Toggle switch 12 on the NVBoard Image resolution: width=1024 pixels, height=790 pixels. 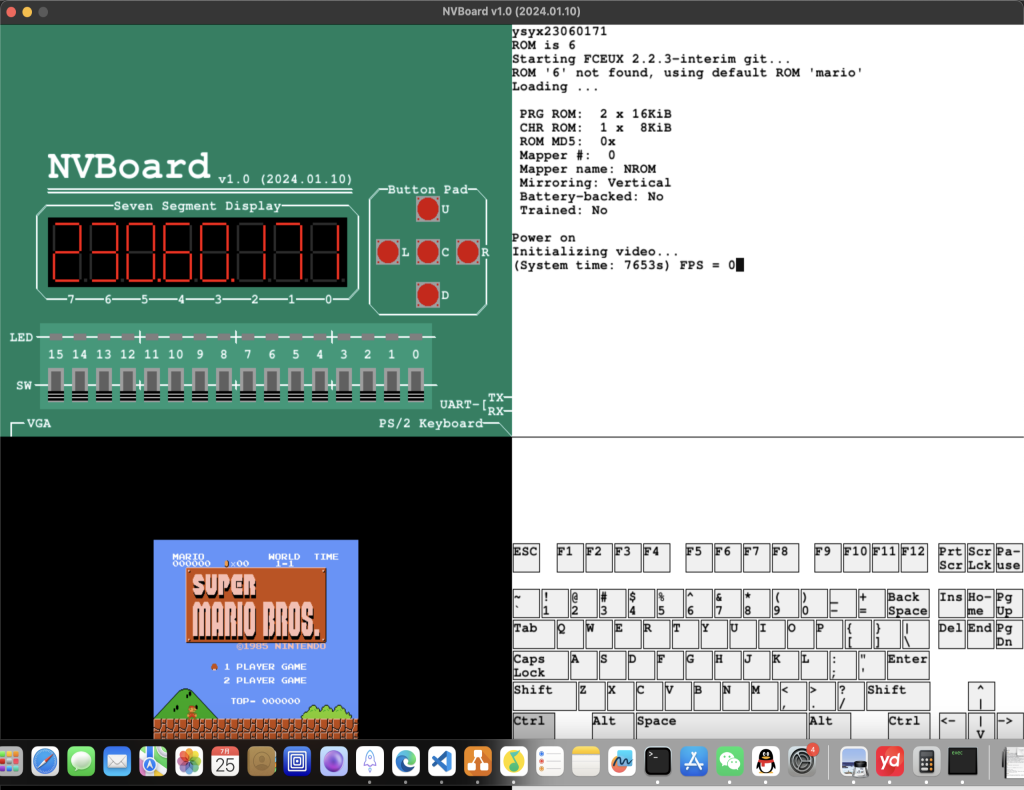click(128, 385)
